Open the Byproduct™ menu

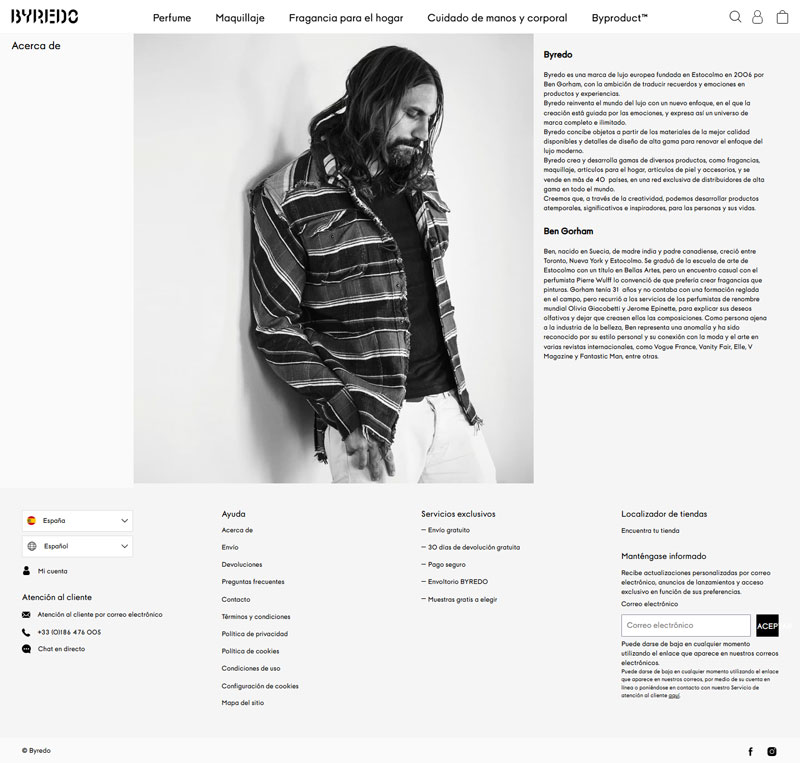(x=619, y=18)
